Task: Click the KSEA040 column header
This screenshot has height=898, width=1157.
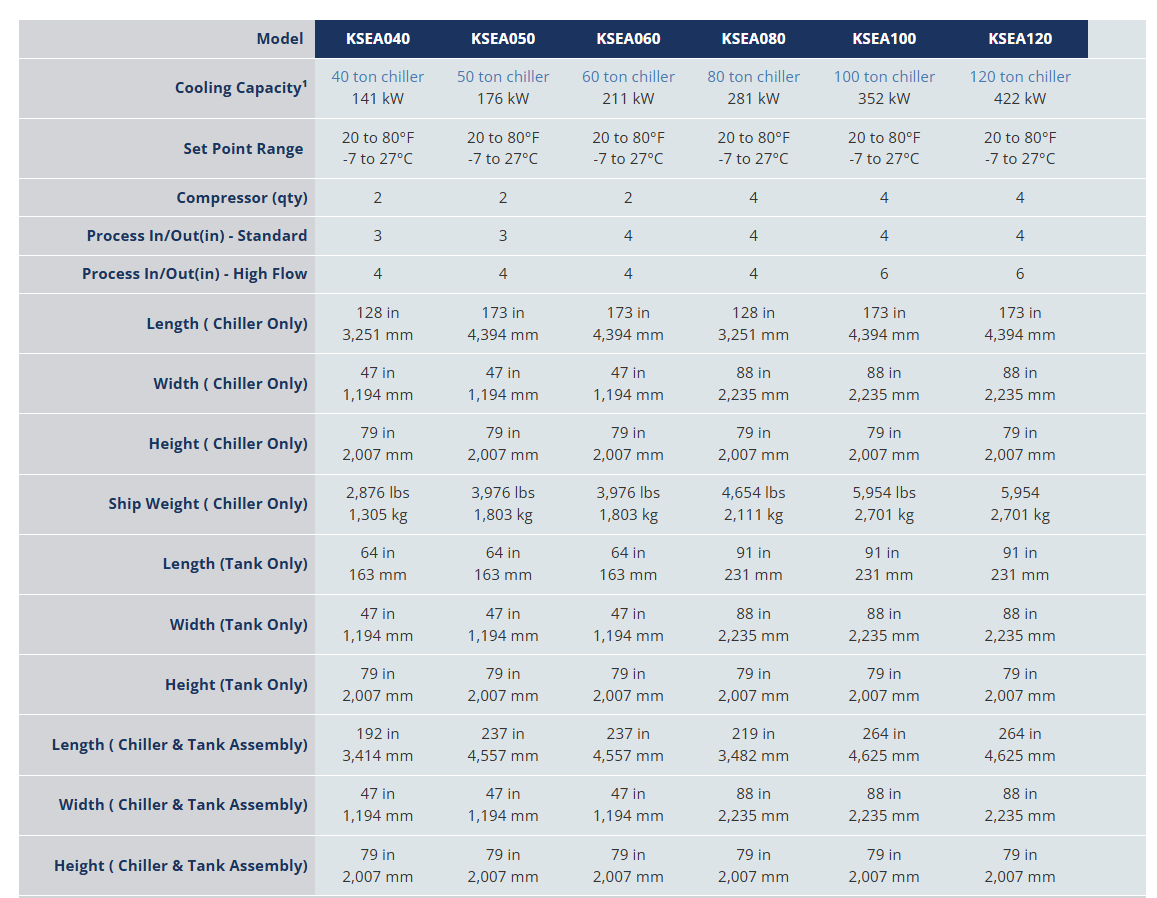Action: 377,39
